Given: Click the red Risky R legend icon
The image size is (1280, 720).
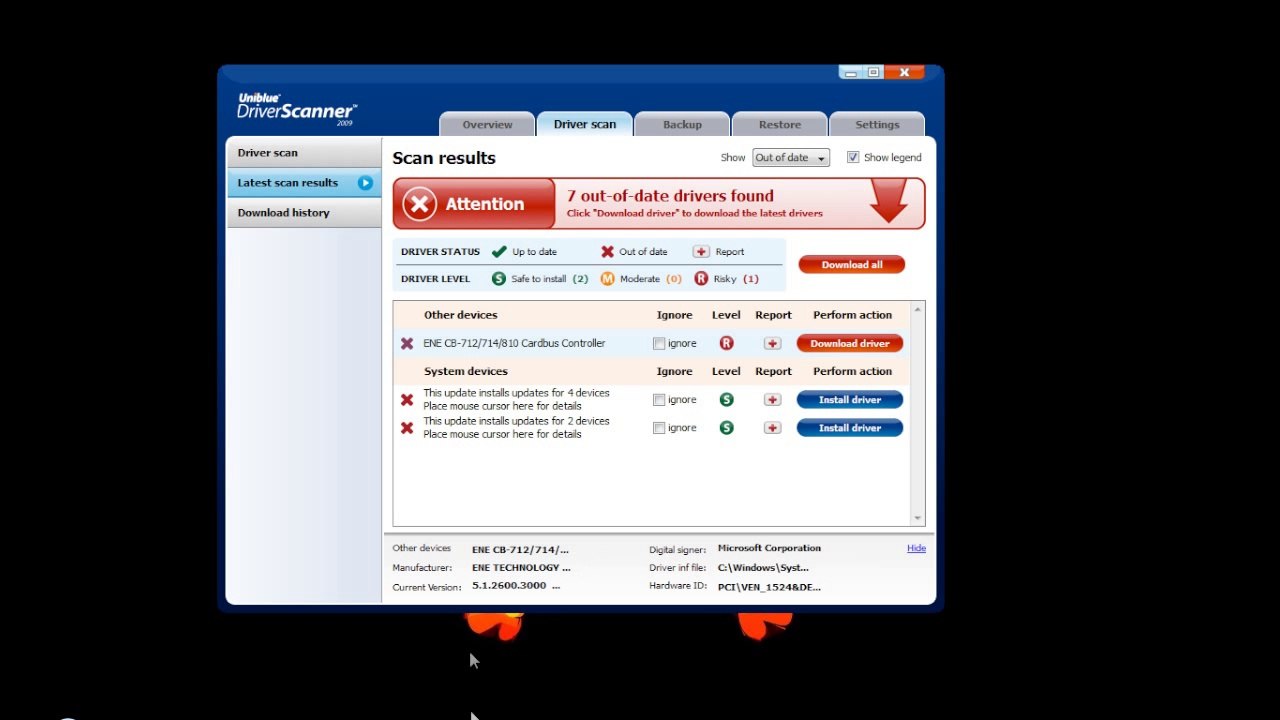Looking at the screenshot, I should click(x=701, y=279).
